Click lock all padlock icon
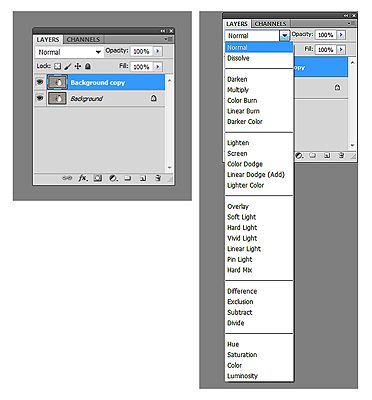The width and height of the screenshot is (372, 400). point(88,66)
